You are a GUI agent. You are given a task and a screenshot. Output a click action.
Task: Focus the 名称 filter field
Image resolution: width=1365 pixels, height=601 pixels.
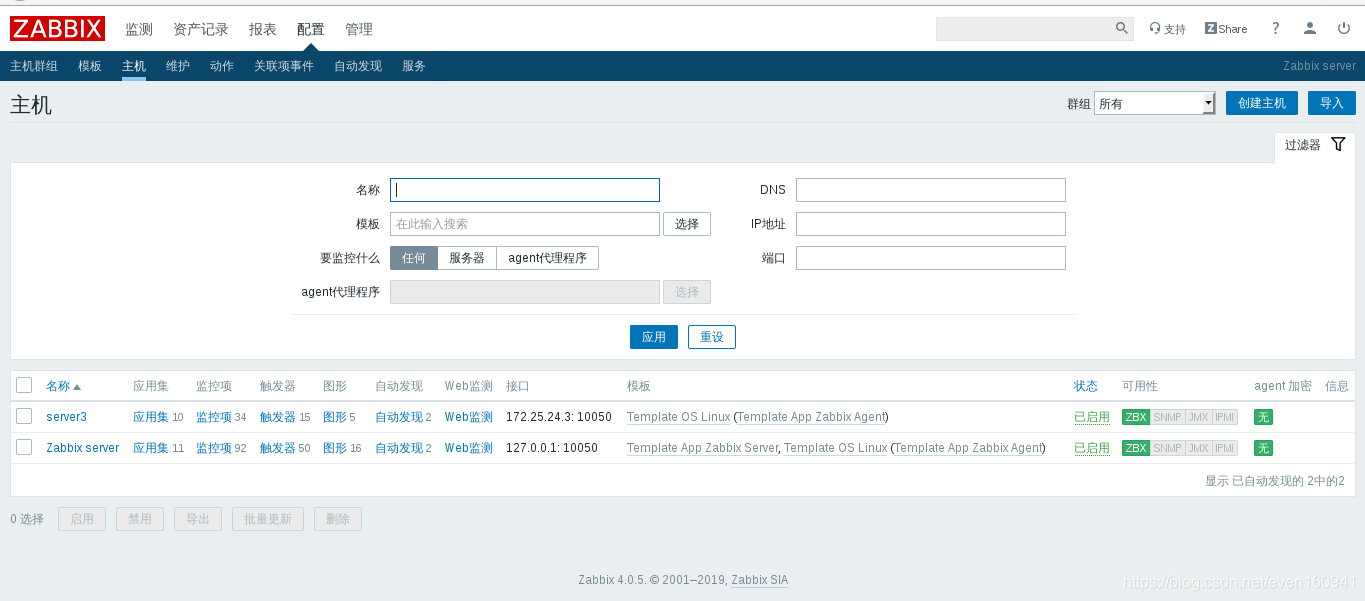(x=525, y=190)
